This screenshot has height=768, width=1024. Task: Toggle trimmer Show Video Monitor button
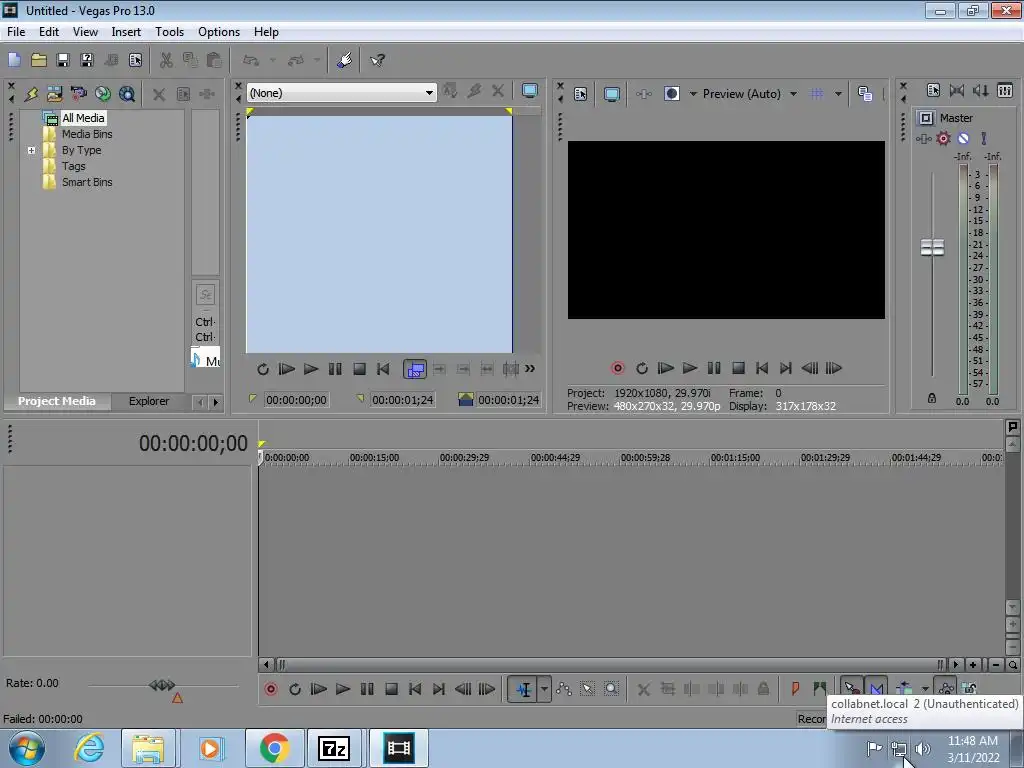point(530,91)
